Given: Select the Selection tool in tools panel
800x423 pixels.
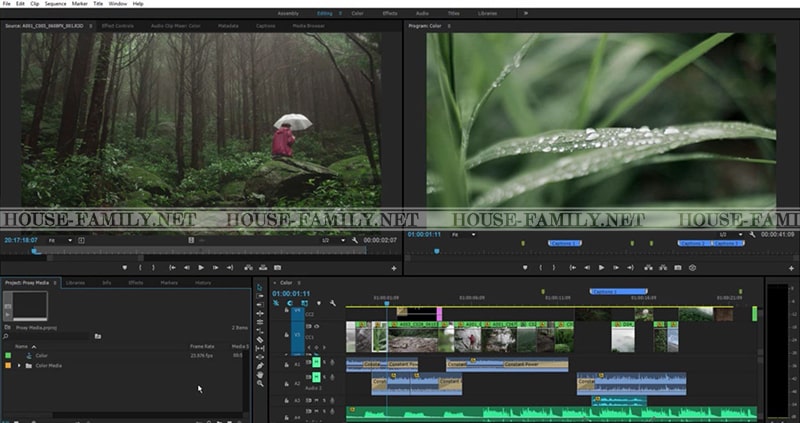Looking at the screenshot, I should (260, 287).
